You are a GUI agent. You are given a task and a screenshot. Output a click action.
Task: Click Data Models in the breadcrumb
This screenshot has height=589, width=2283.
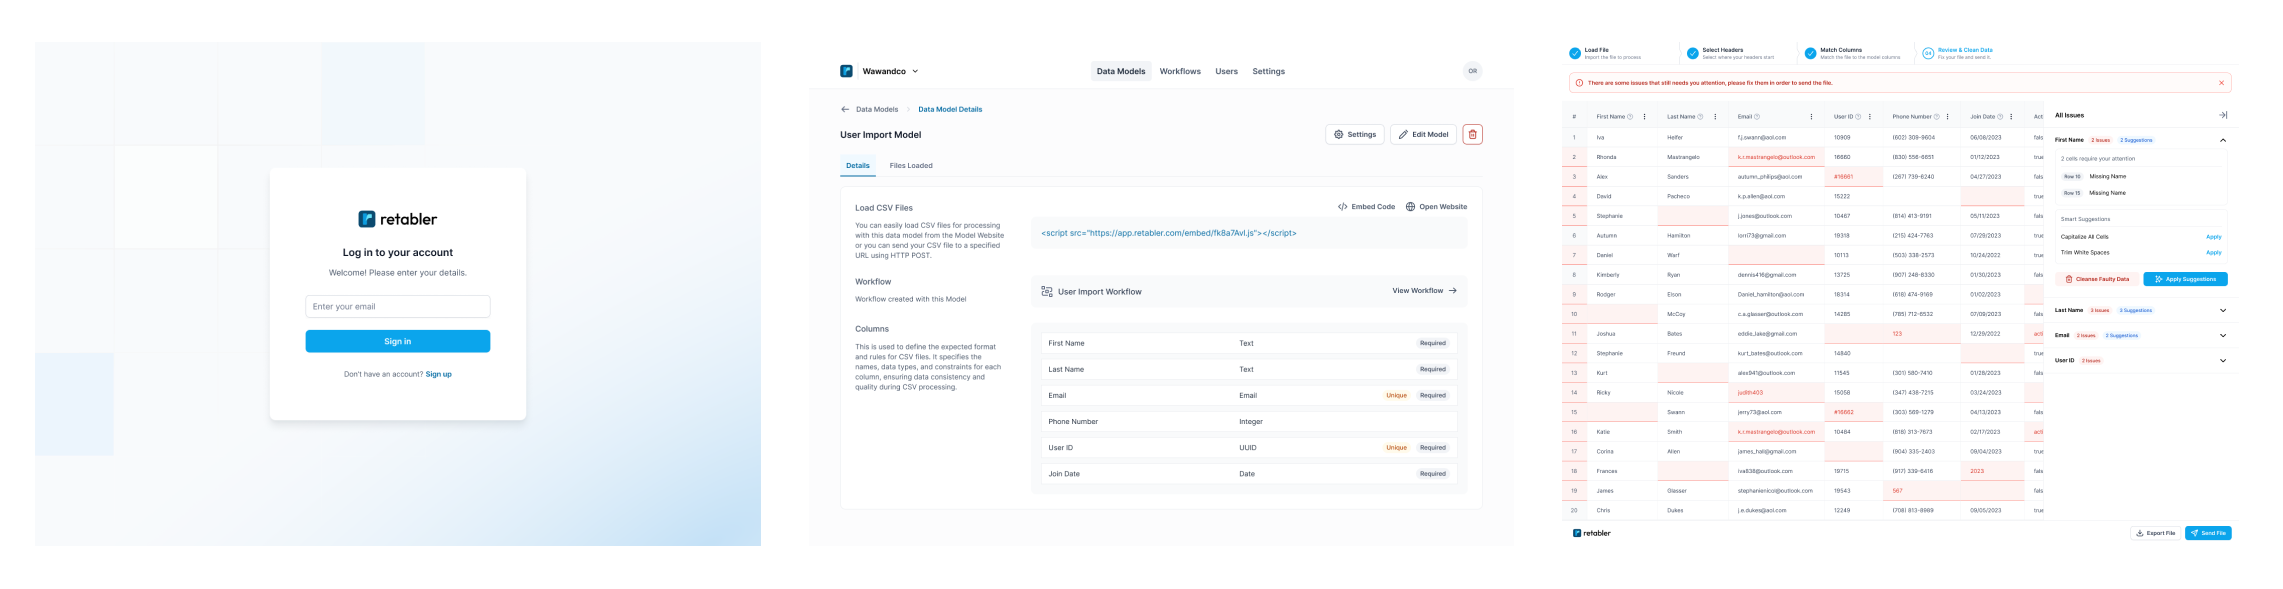(x=877, y=109)
